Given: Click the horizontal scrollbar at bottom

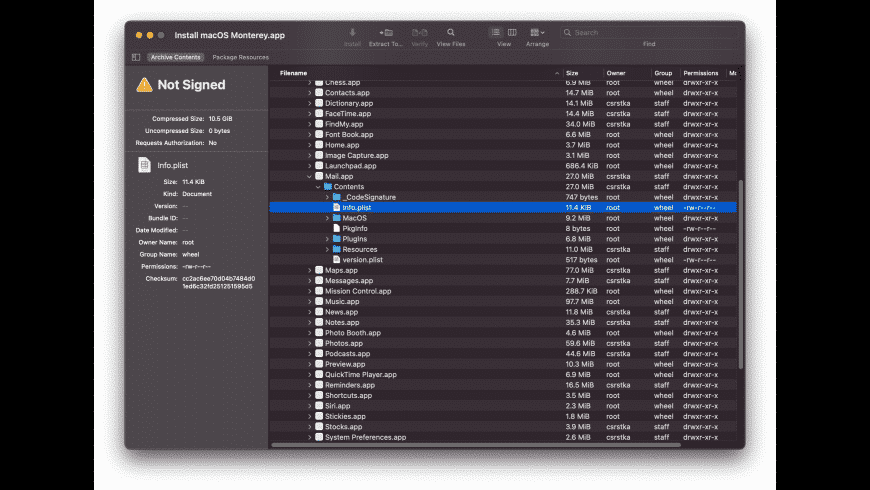Looking at the screenshot, I should 476,444.
